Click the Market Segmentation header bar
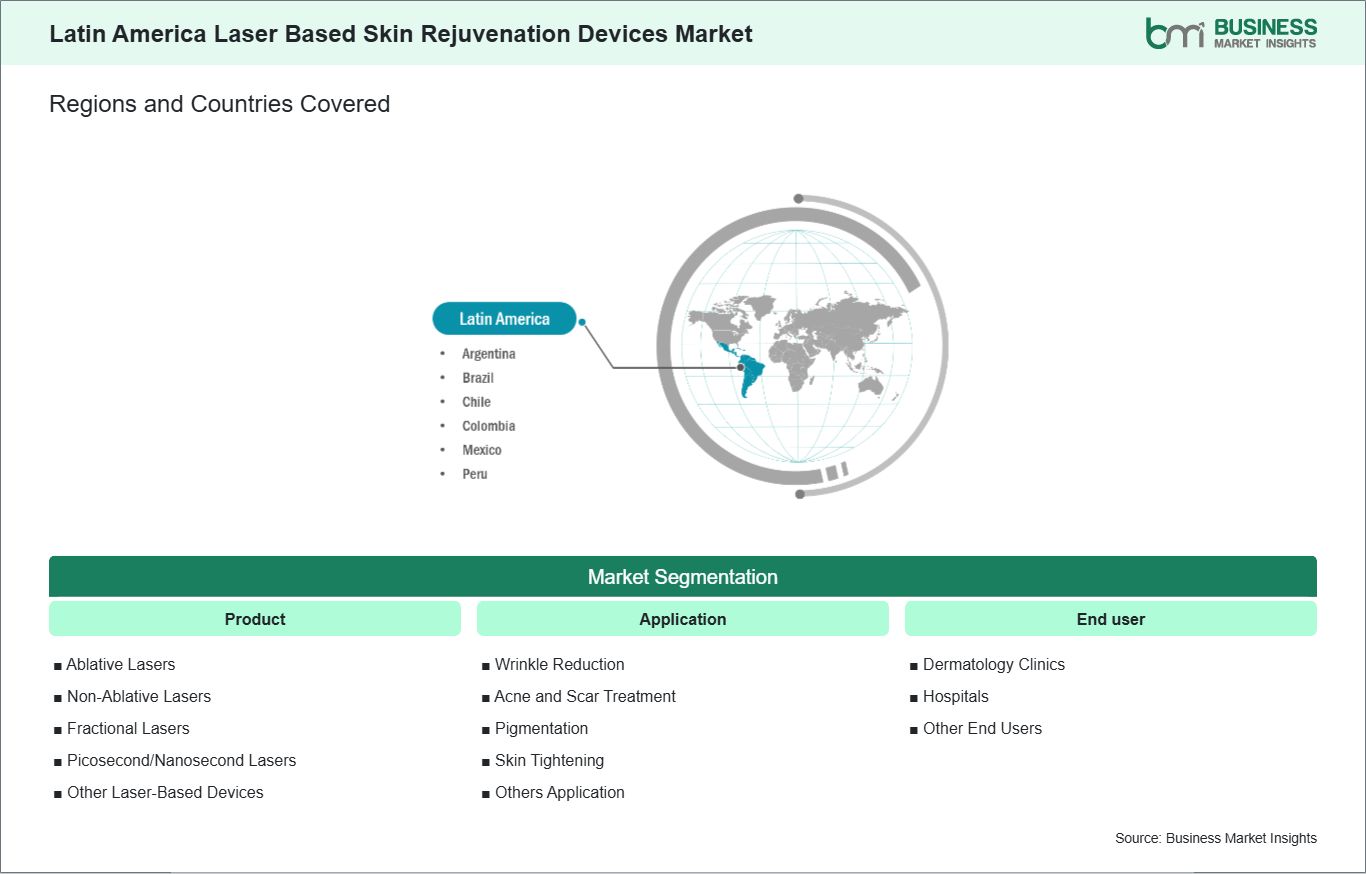This screenshot has width=1366, height=874. pos(683,577)
